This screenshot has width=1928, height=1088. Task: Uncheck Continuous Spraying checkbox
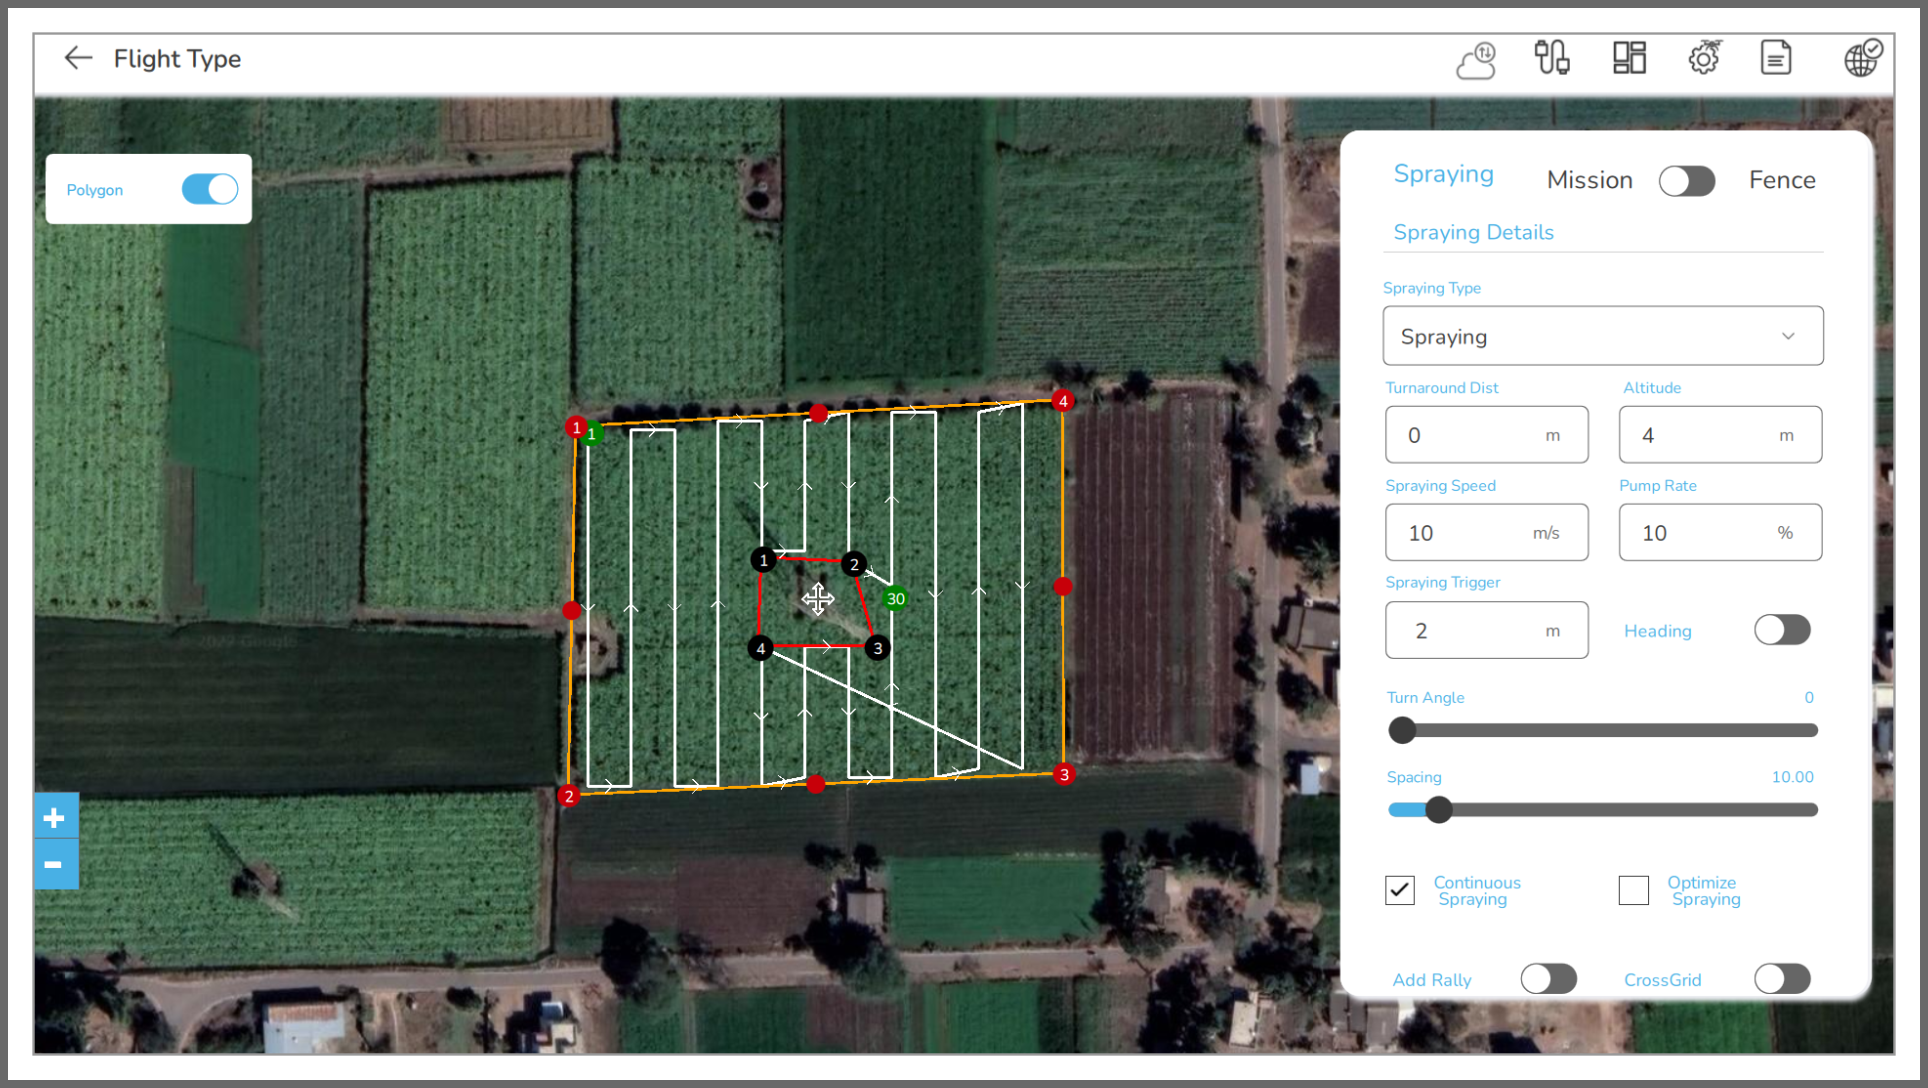coord(1400,890)
